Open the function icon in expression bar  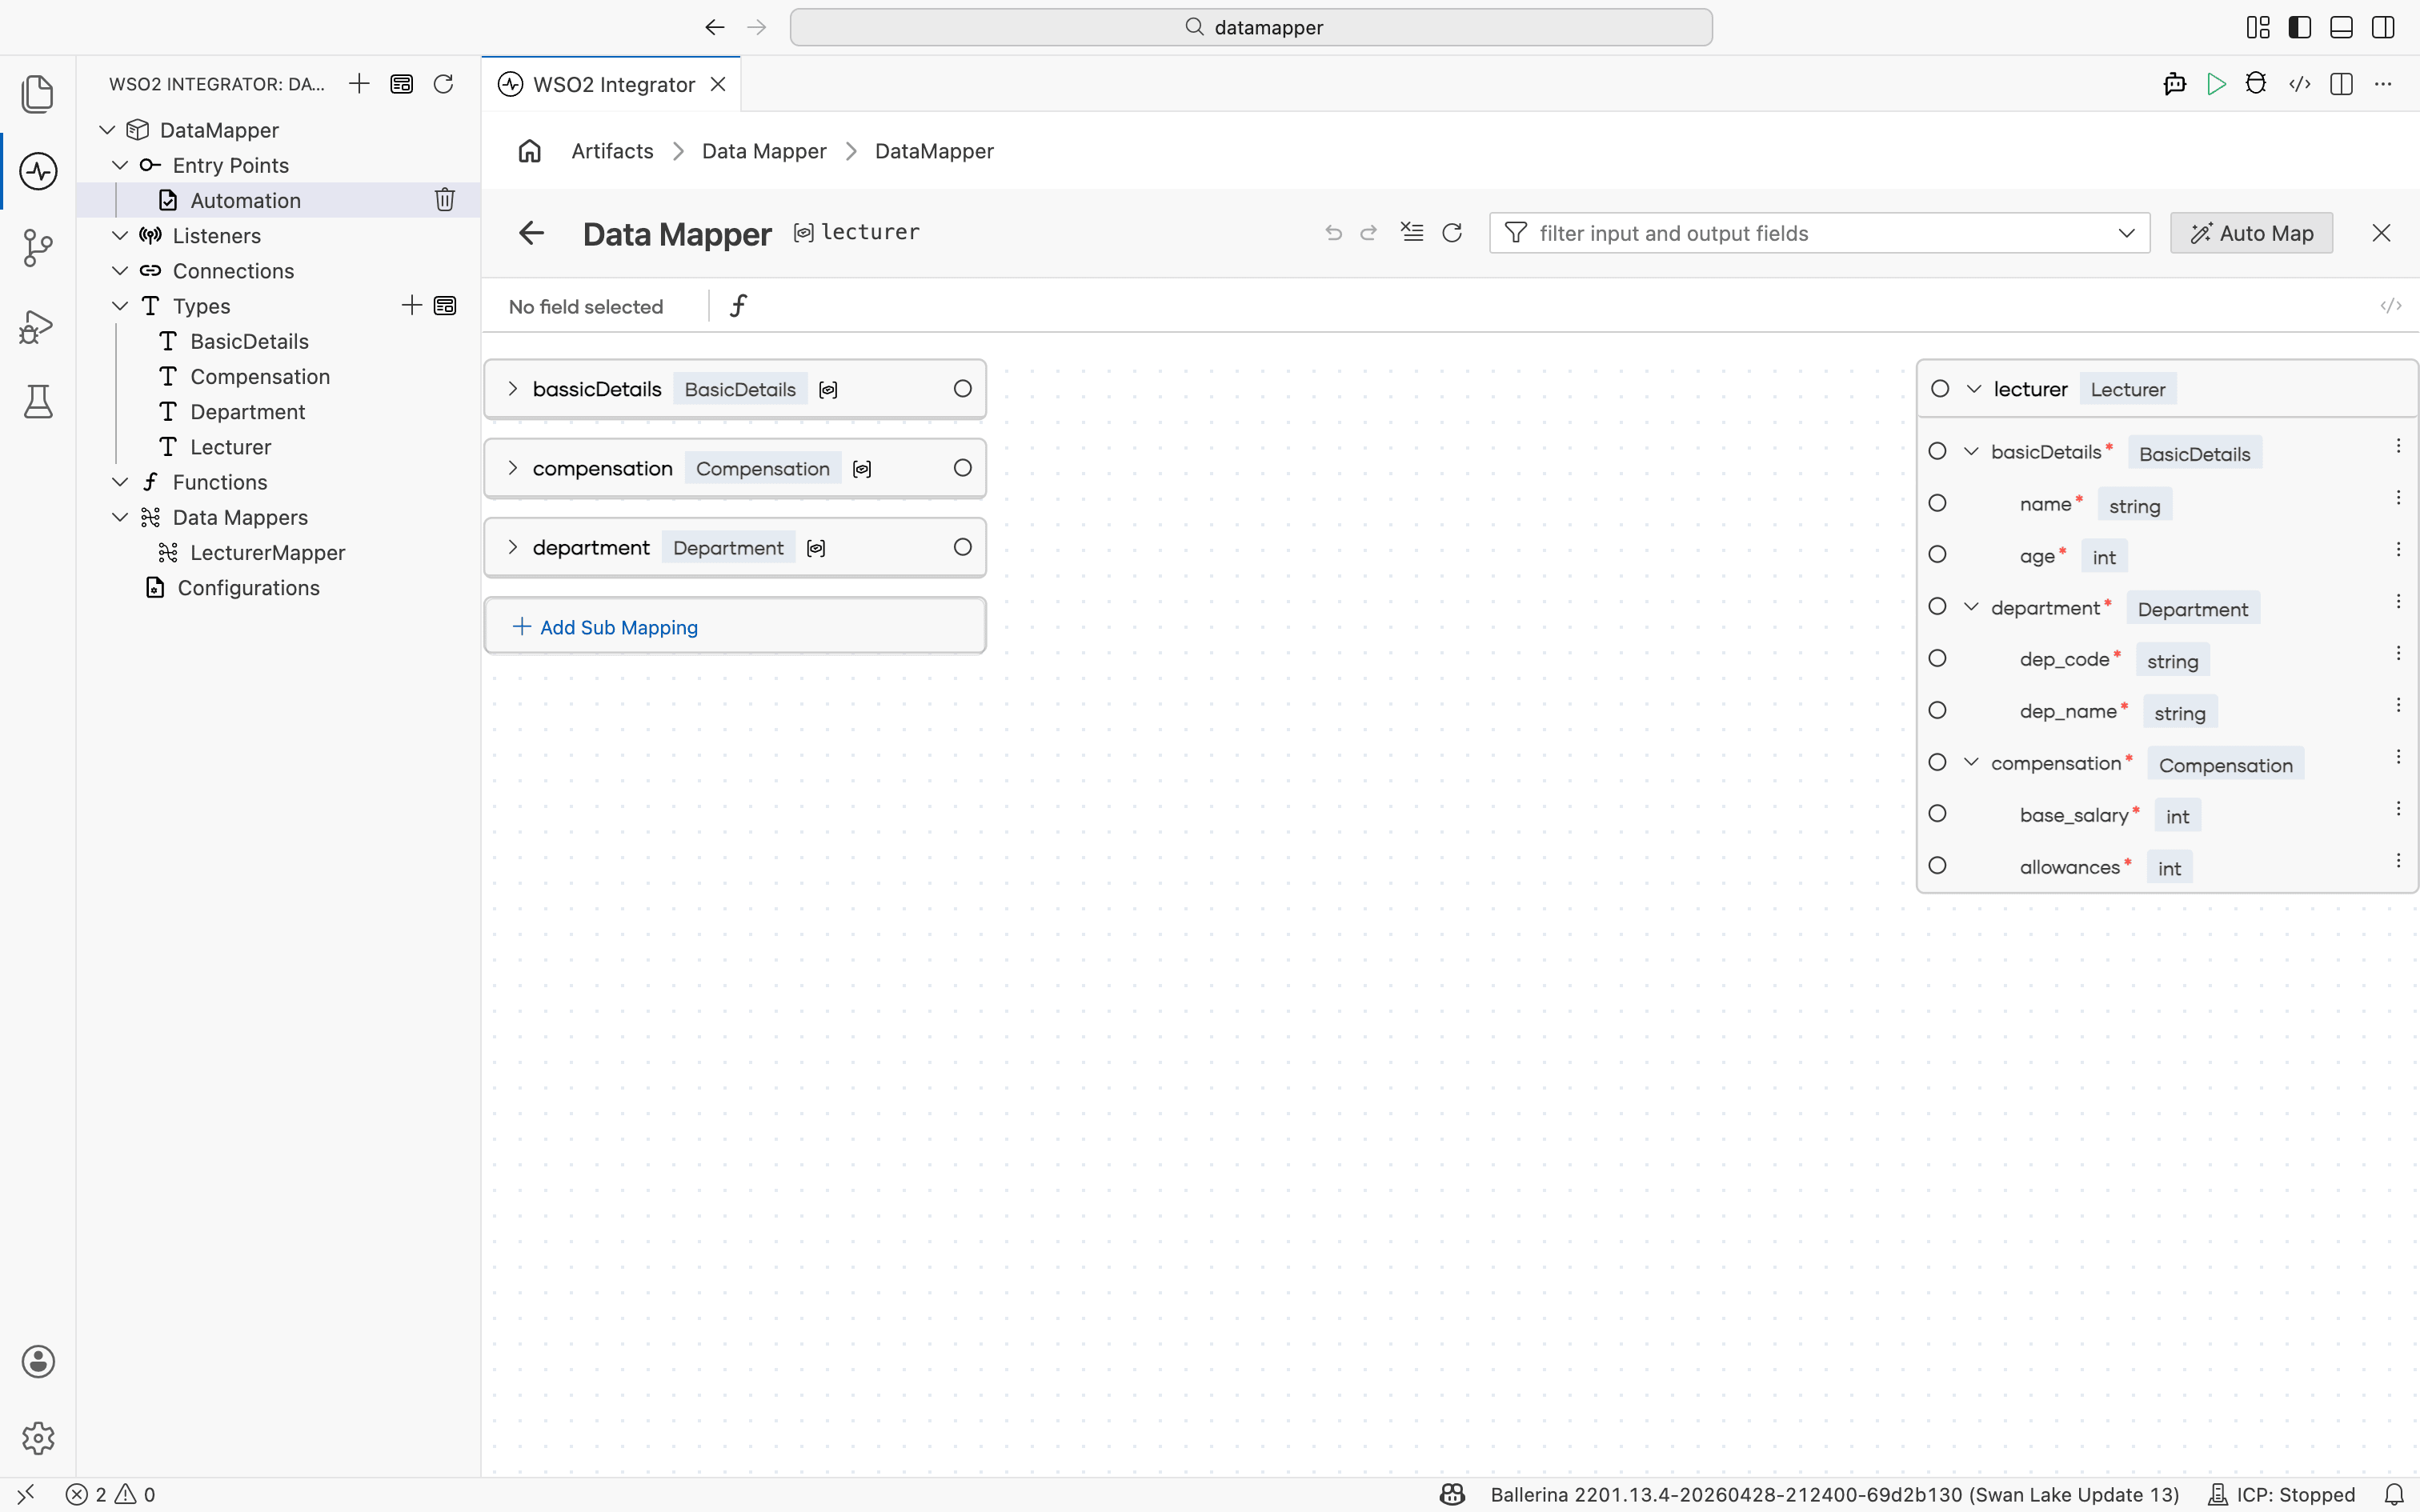pos(738,305)
